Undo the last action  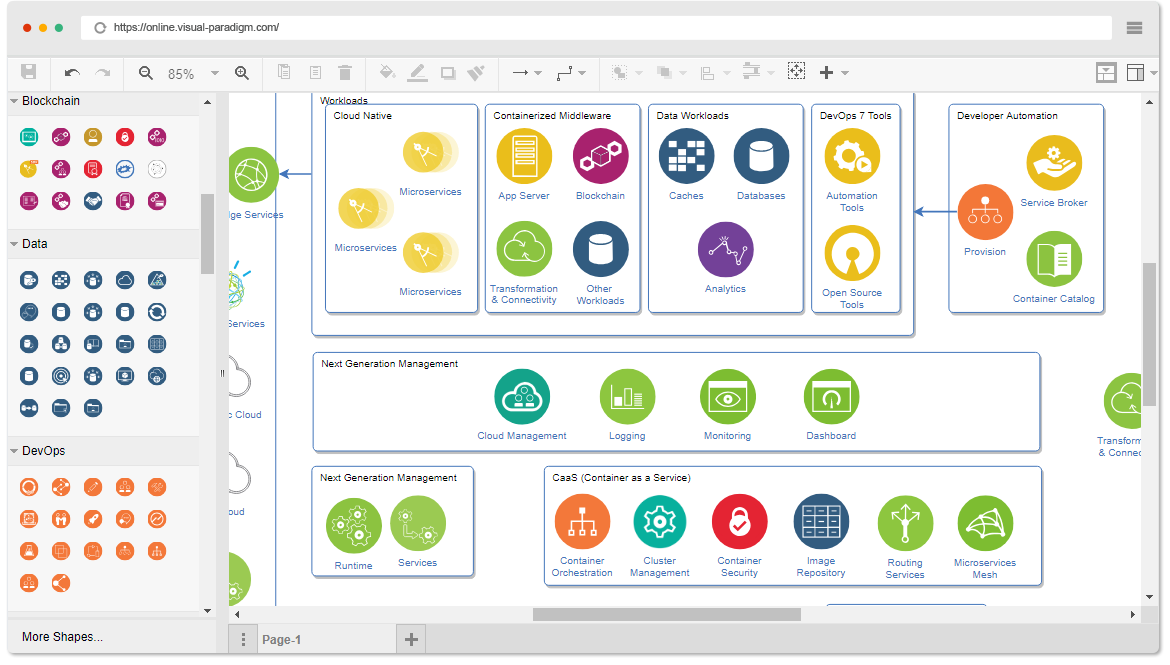click(x=68, y=72)
